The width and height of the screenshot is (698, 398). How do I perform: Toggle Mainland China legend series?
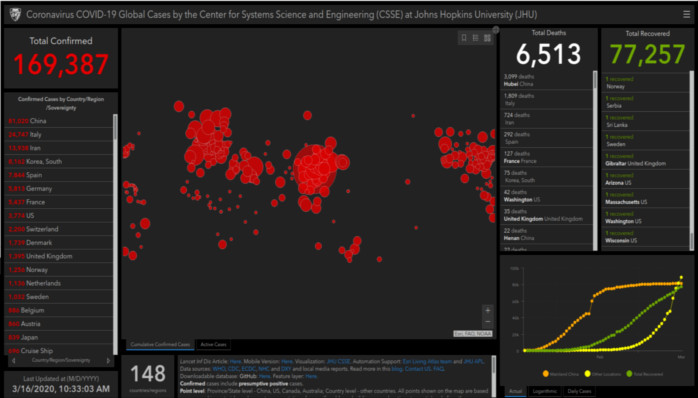point(560,374)
